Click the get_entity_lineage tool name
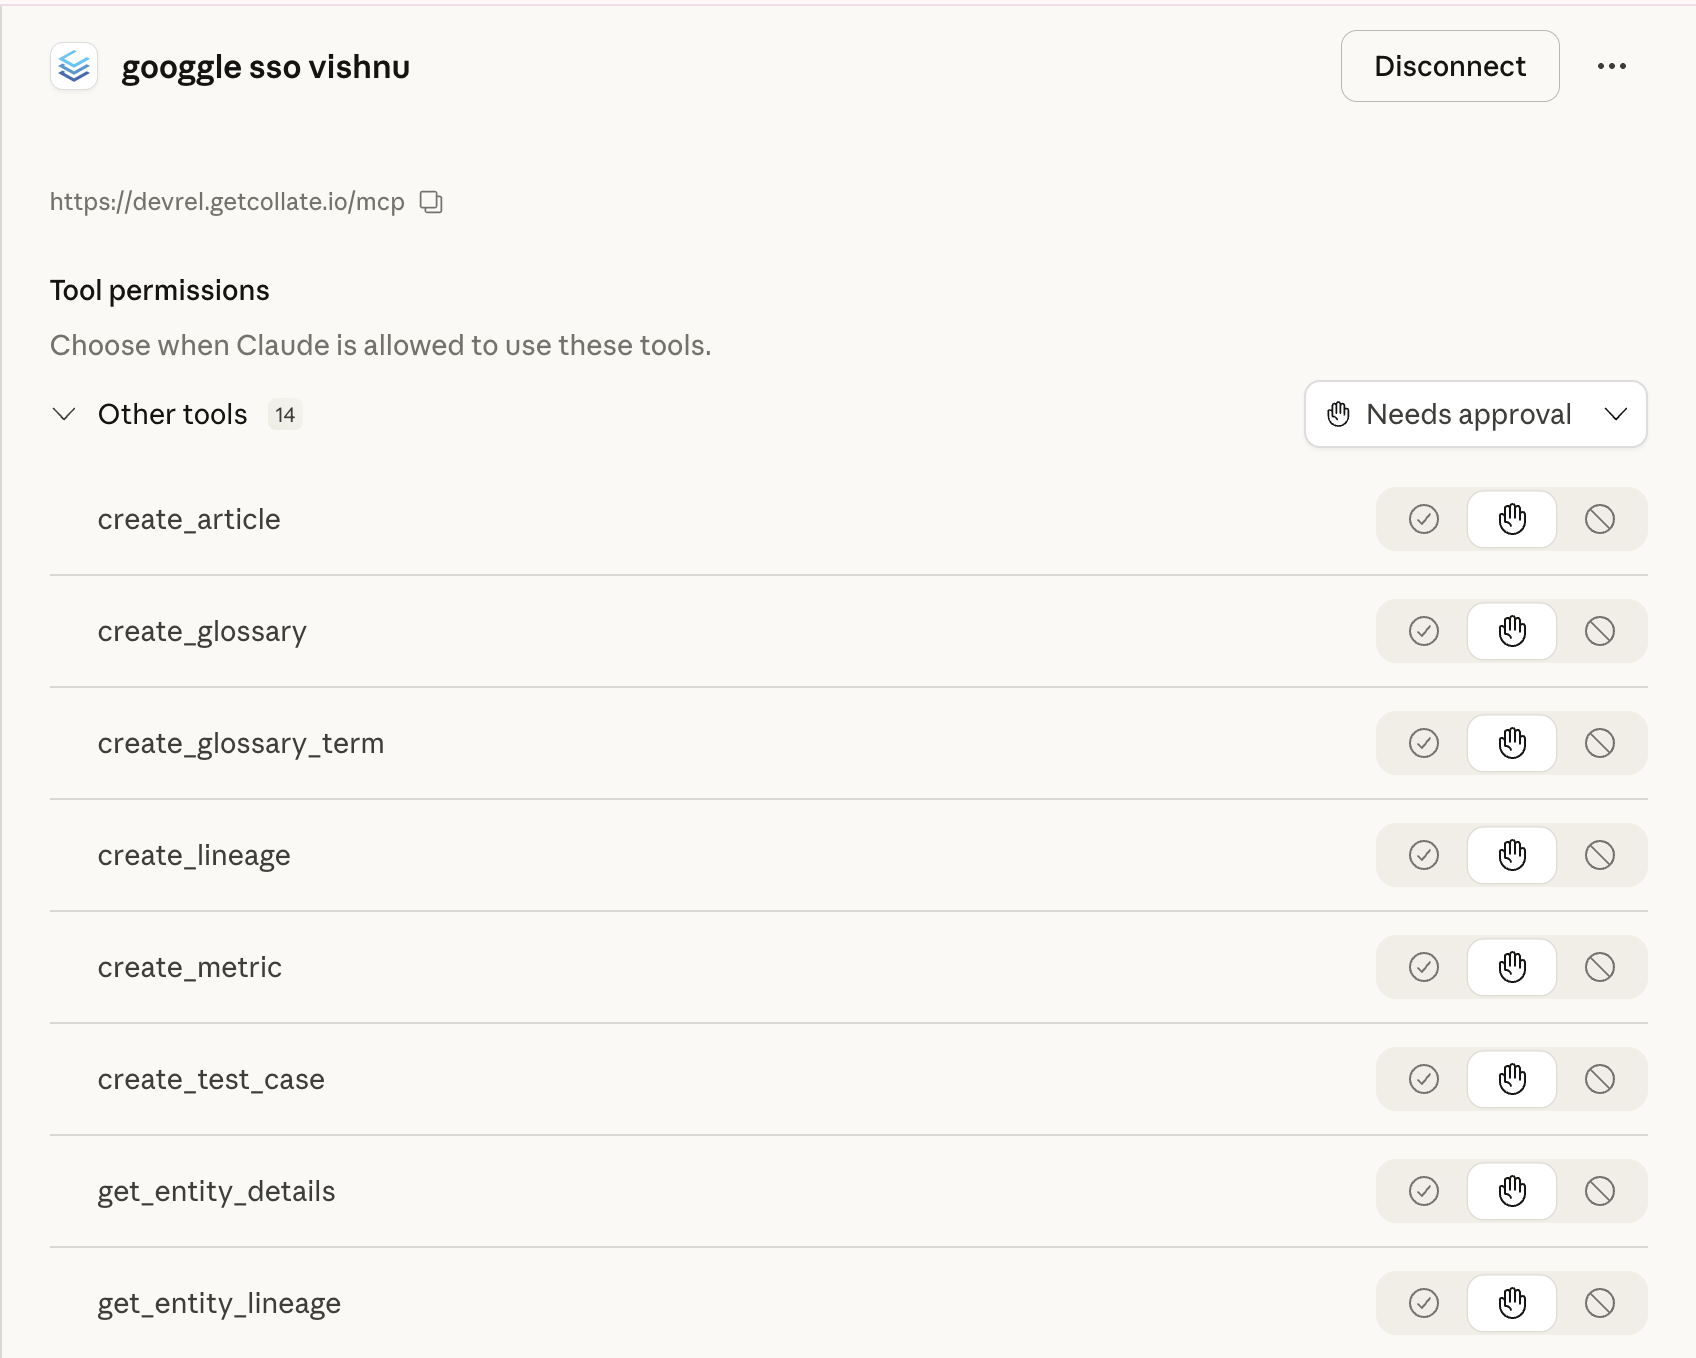This screenshot has height=1358, width=1696. [219, 1304]
